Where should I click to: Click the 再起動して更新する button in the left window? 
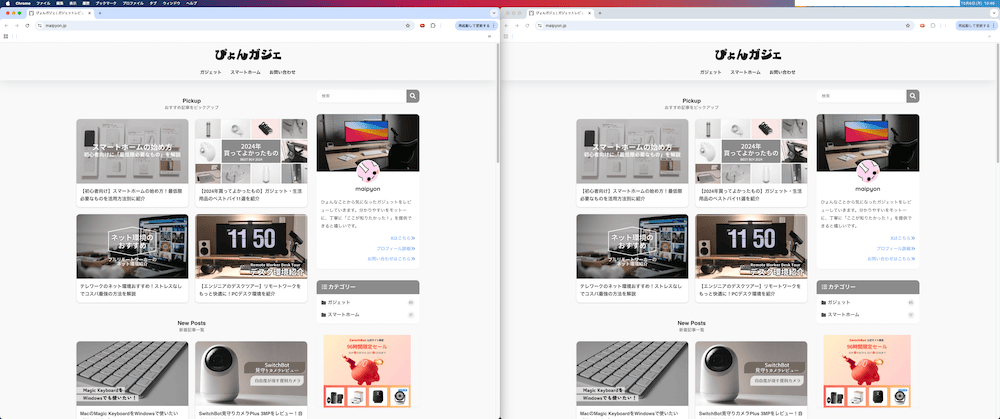[x=472, y=25]
